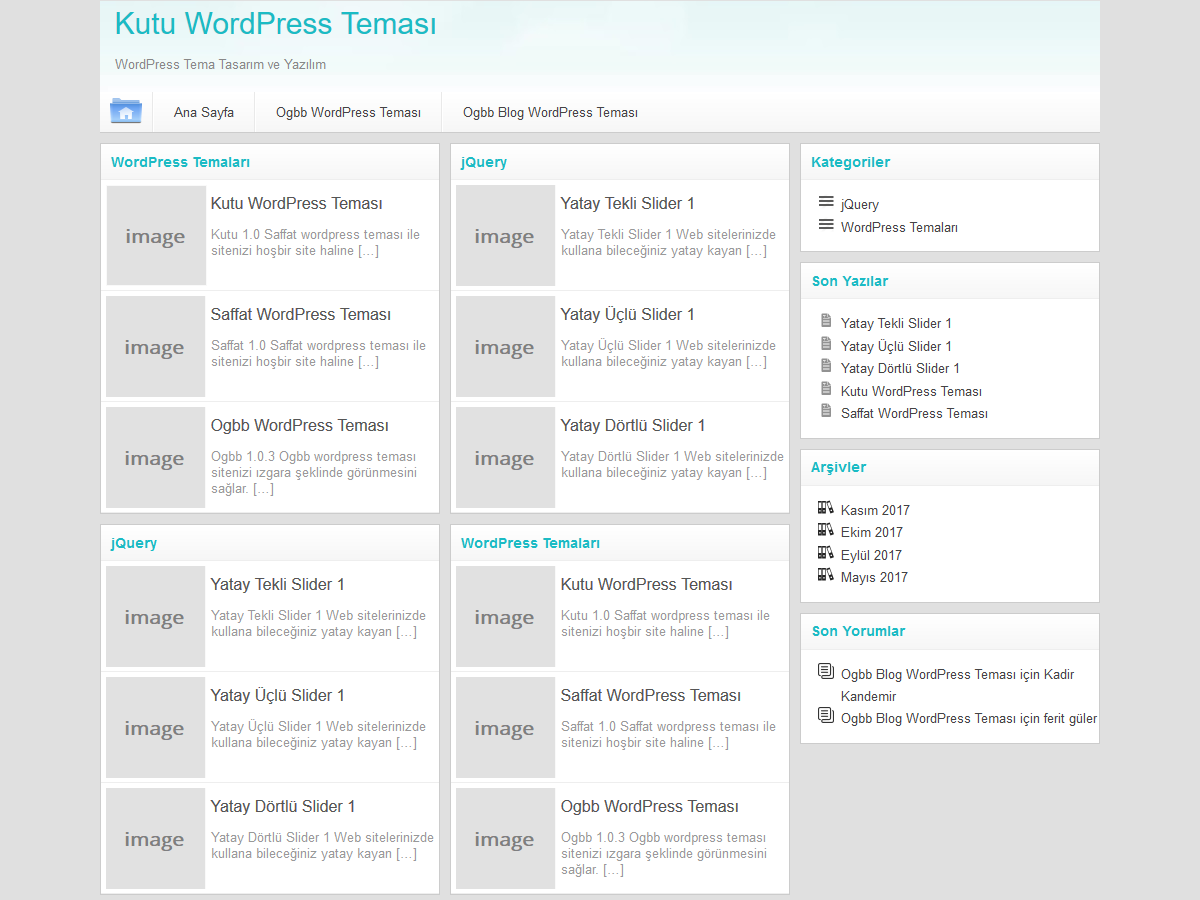Open the Eylül 2017 archive link
Viewport: 1200px width, 900px height.
[871, 555]
